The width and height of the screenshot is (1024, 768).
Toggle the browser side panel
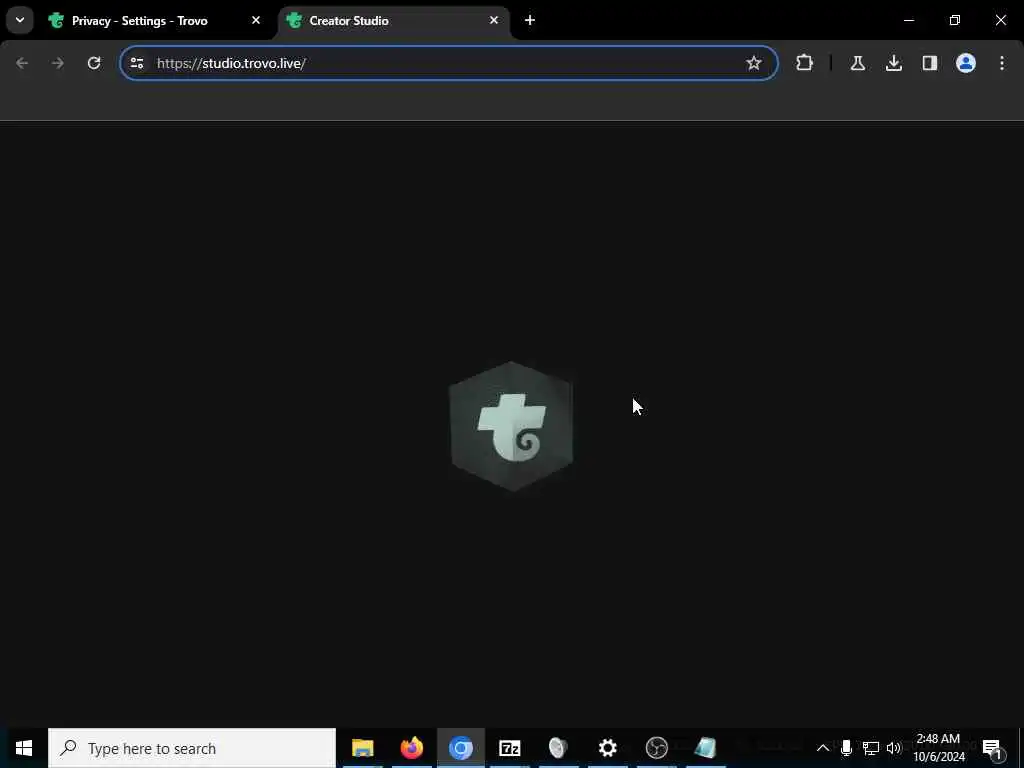[x=929, y=63]
